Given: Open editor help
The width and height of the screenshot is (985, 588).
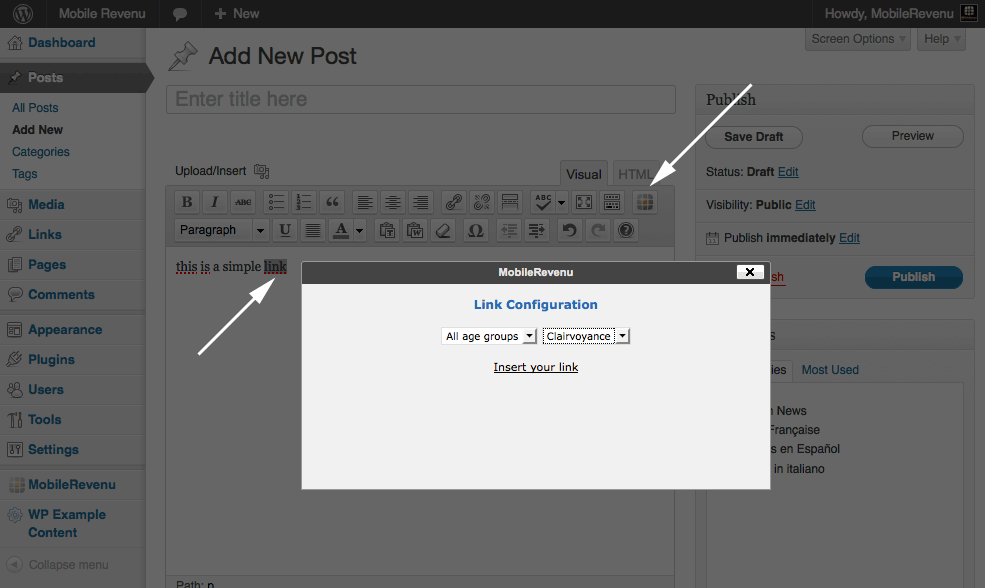Looking at the screenshot, I should 626,231.
